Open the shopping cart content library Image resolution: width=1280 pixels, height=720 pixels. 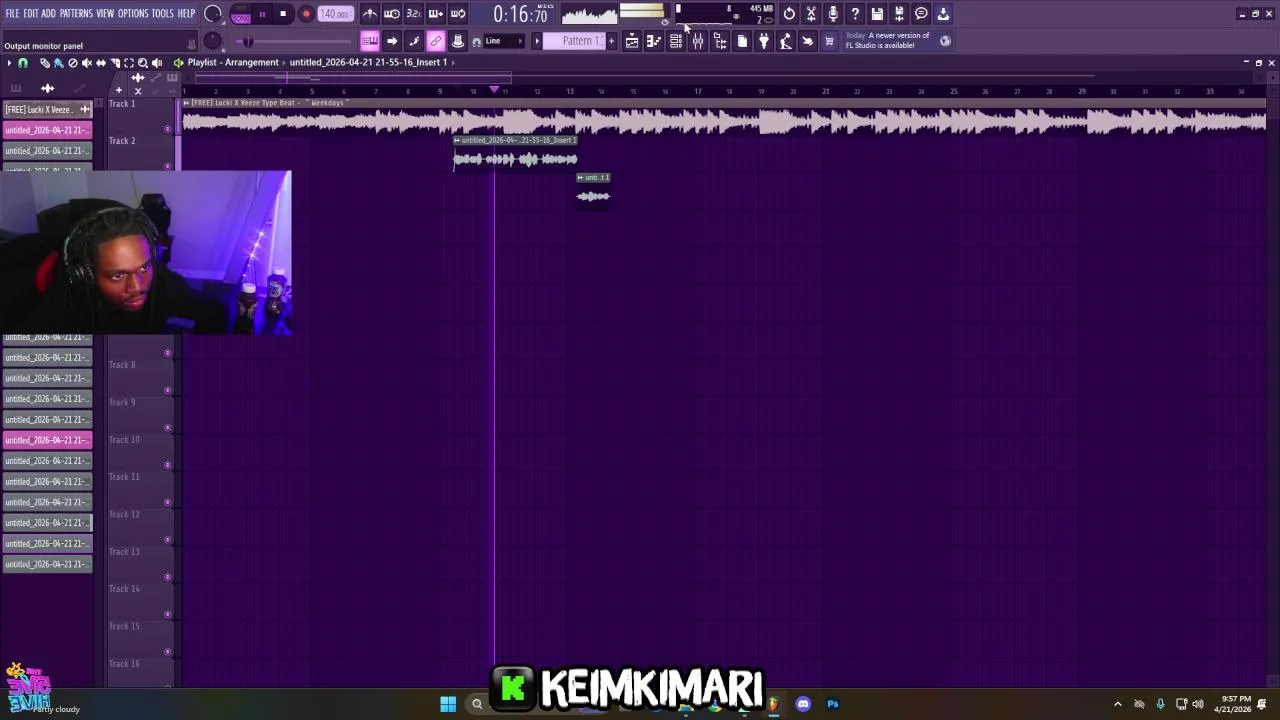[x=829, y=41]
